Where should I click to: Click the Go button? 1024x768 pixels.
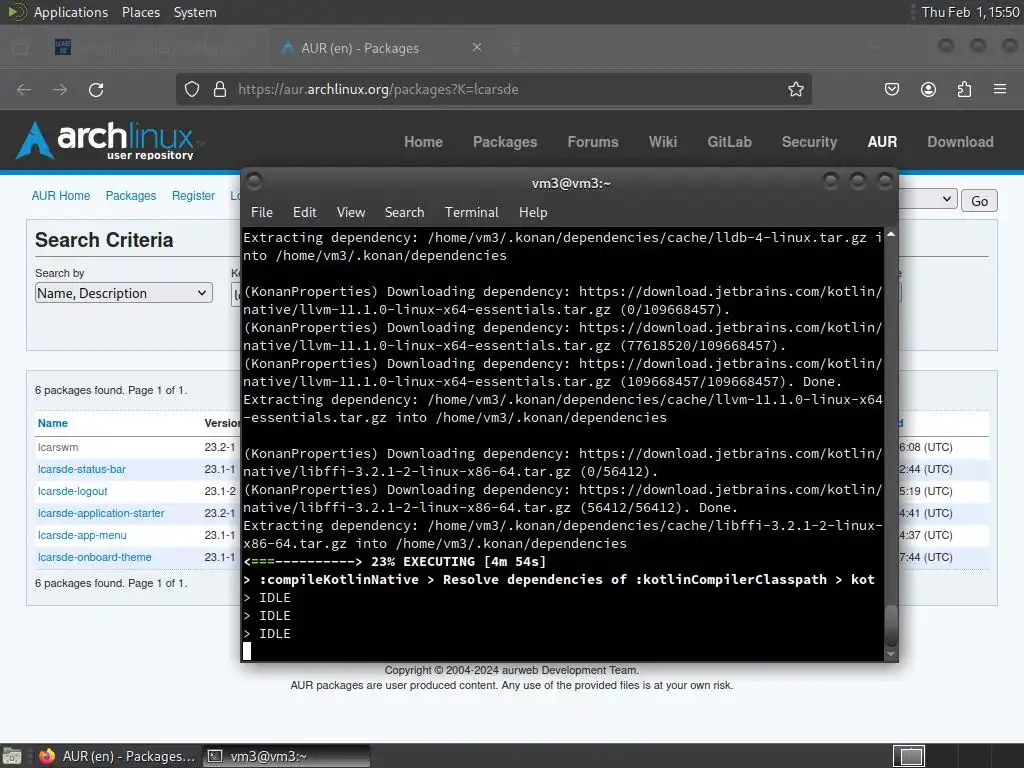pyautogui.click(x=979, y=200)
